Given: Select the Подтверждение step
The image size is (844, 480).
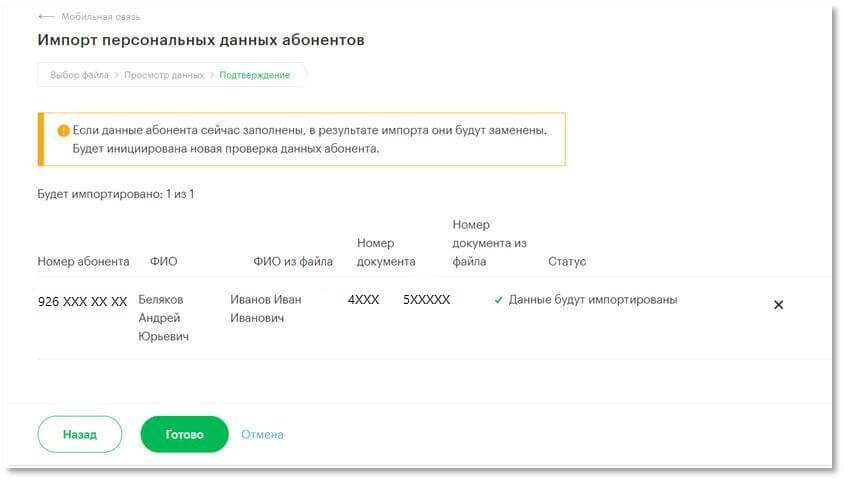Looking at the screenshot, I should click(255, 75).
